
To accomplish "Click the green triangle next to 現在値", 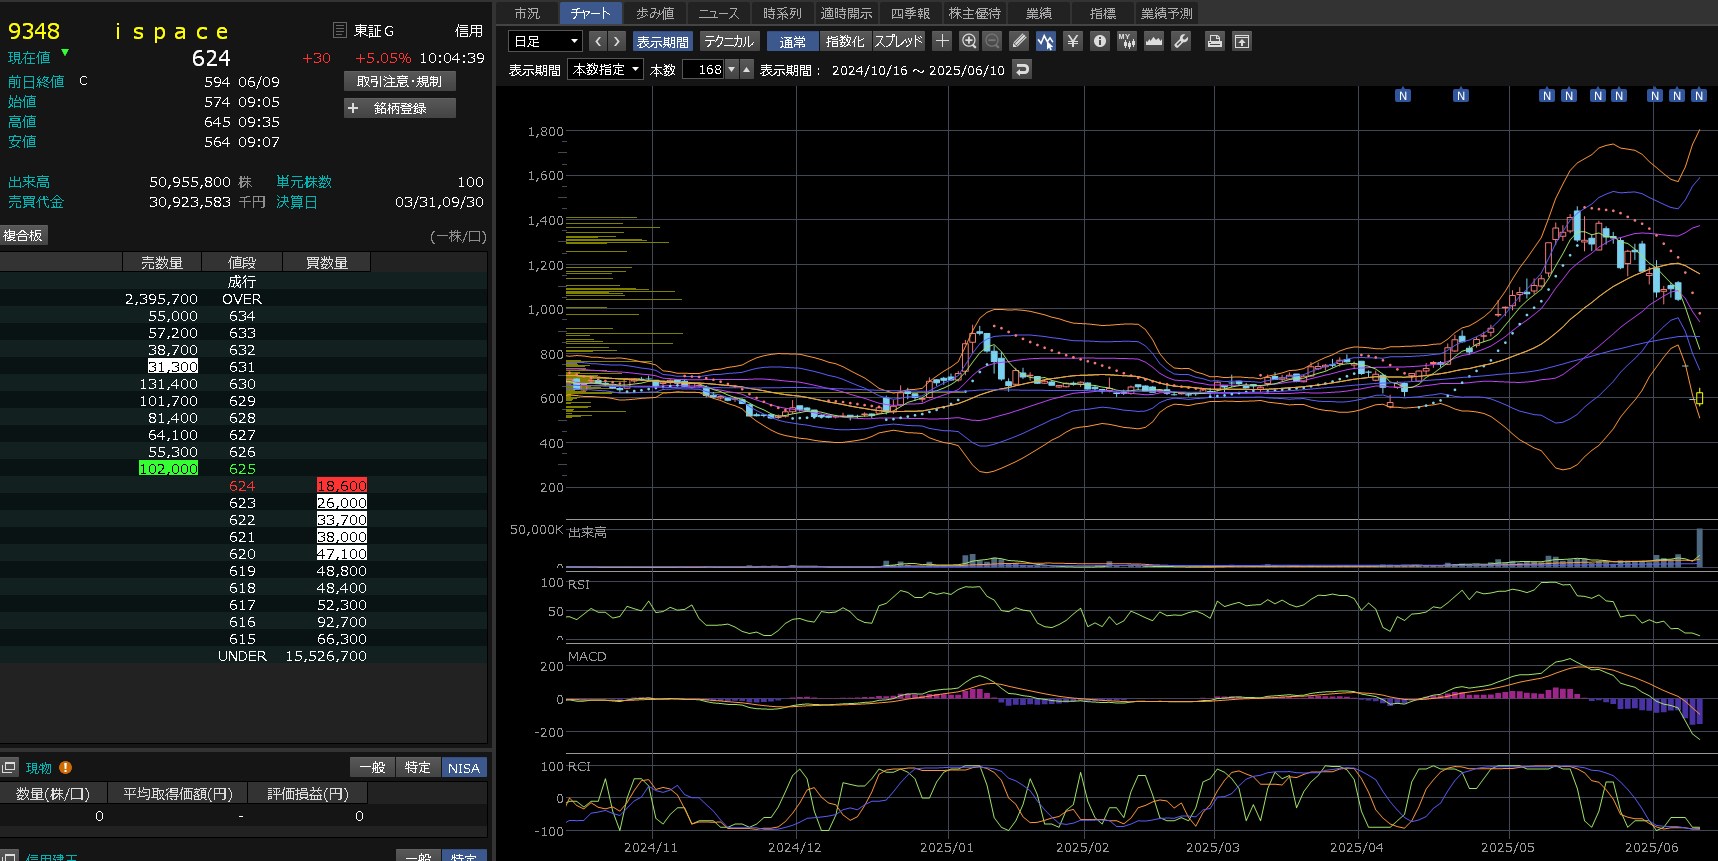I will tap(65, 52).
